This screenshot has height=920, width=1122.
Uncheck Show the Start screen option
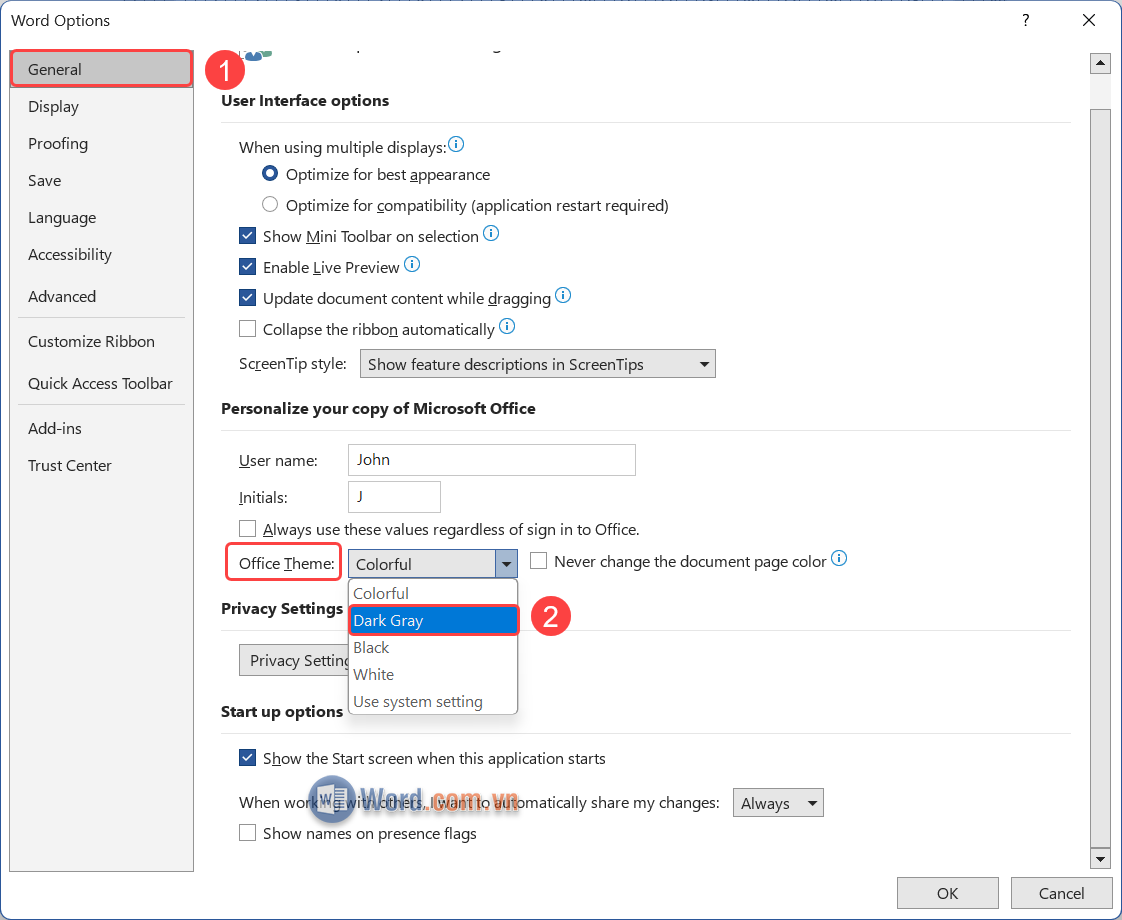point(248,758)
